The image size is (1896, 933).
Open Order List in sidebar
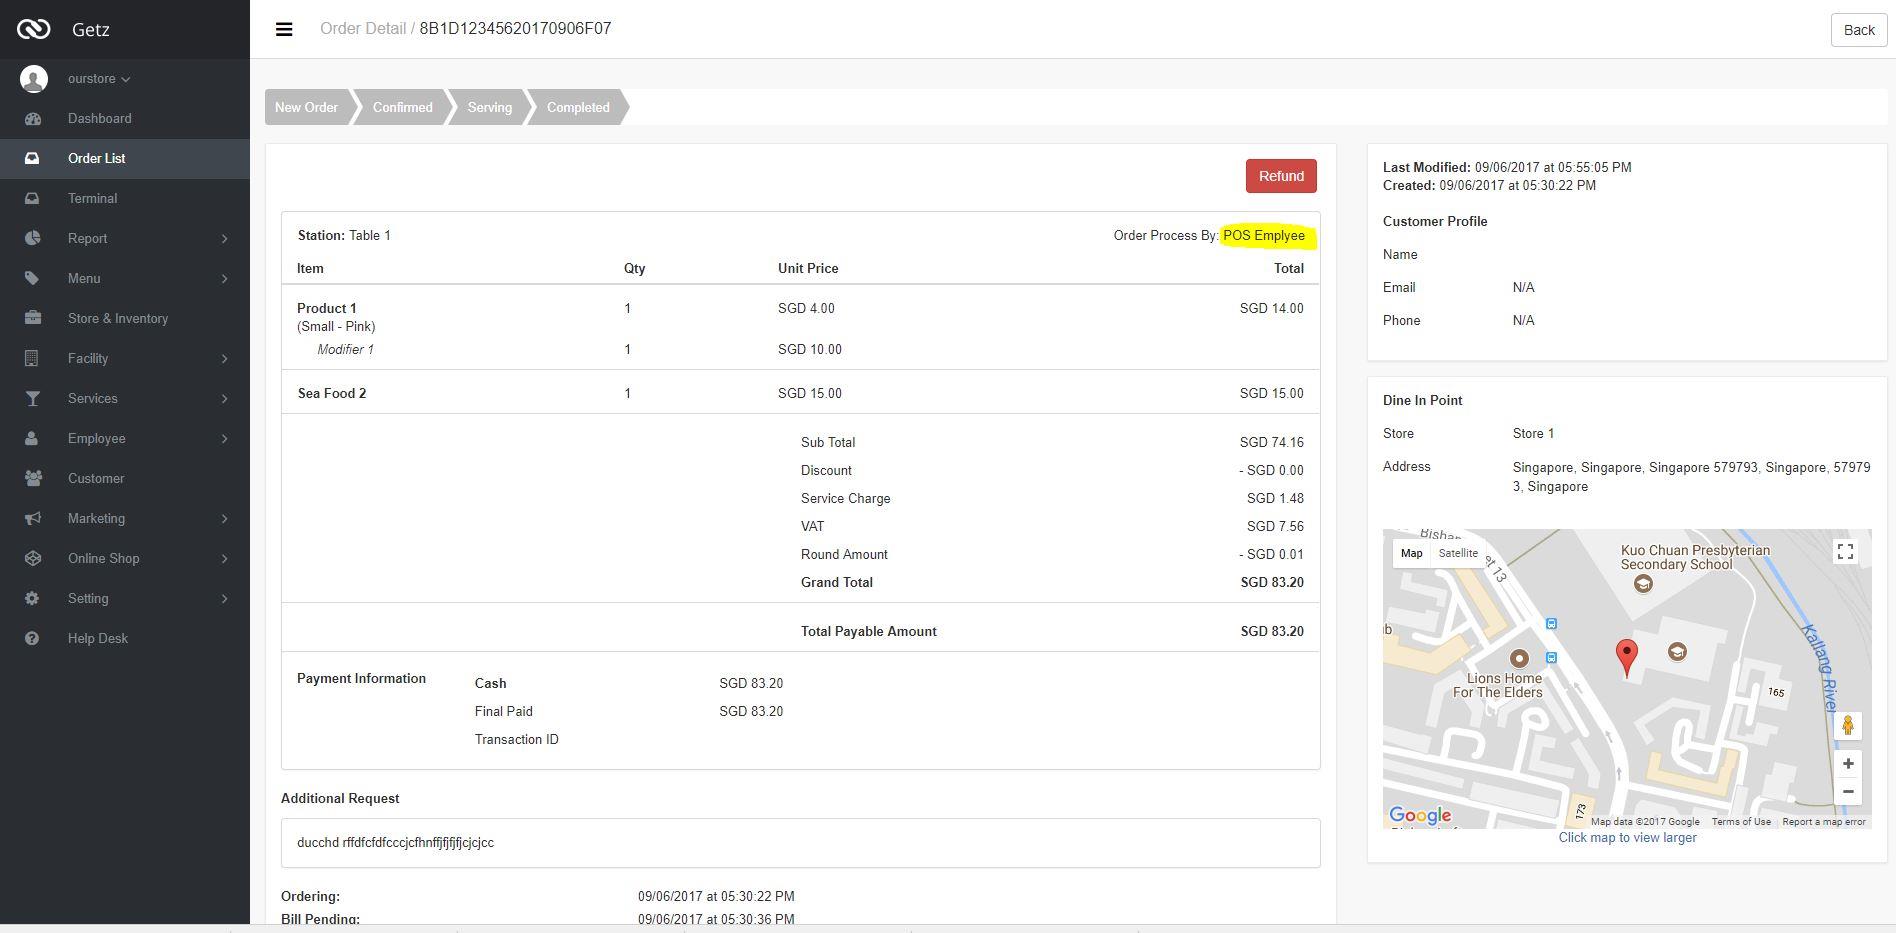point(97,159)
